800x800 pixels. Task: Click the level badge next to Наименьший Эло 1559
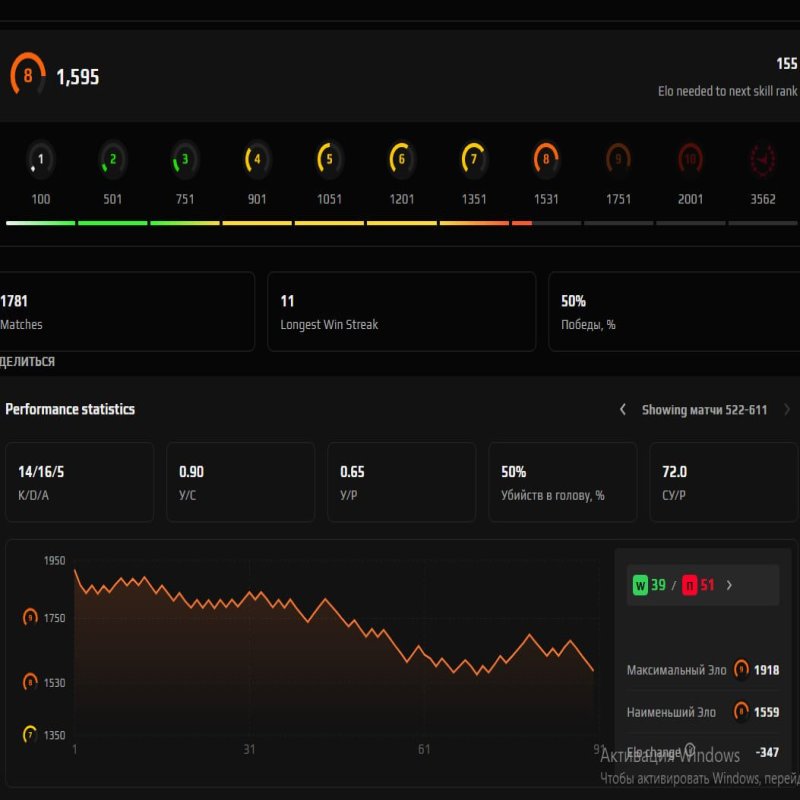pyautogui.click(x=740, y=712)
